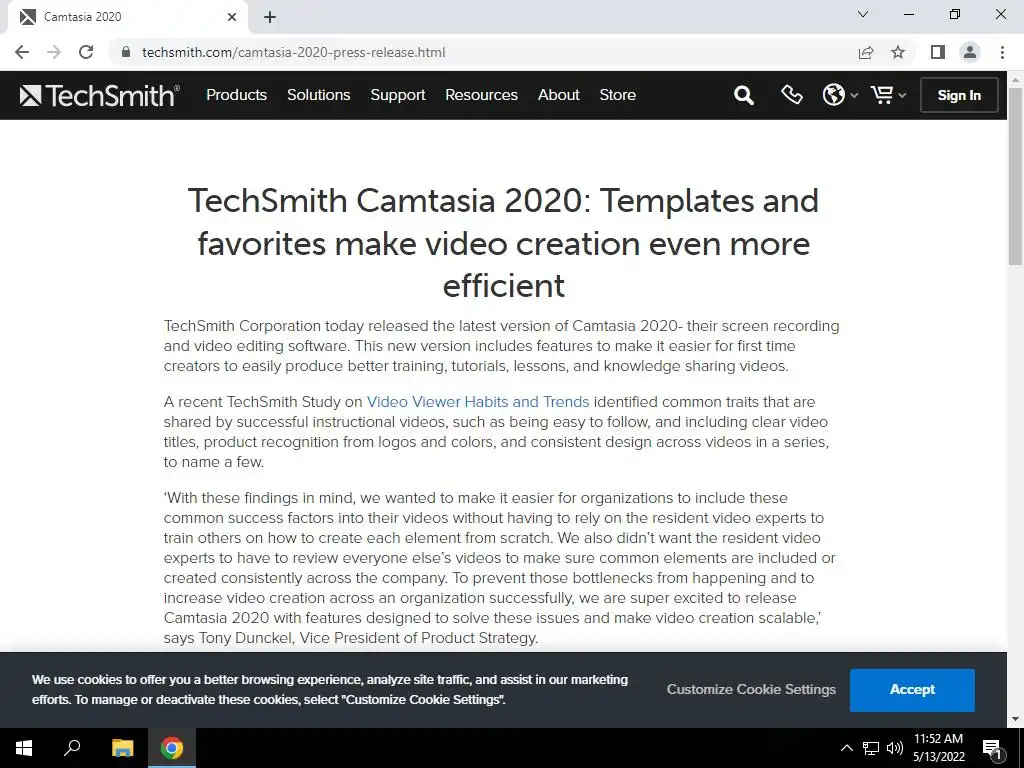
Task: Open the Windows notification center
Action: coord(992,748)
